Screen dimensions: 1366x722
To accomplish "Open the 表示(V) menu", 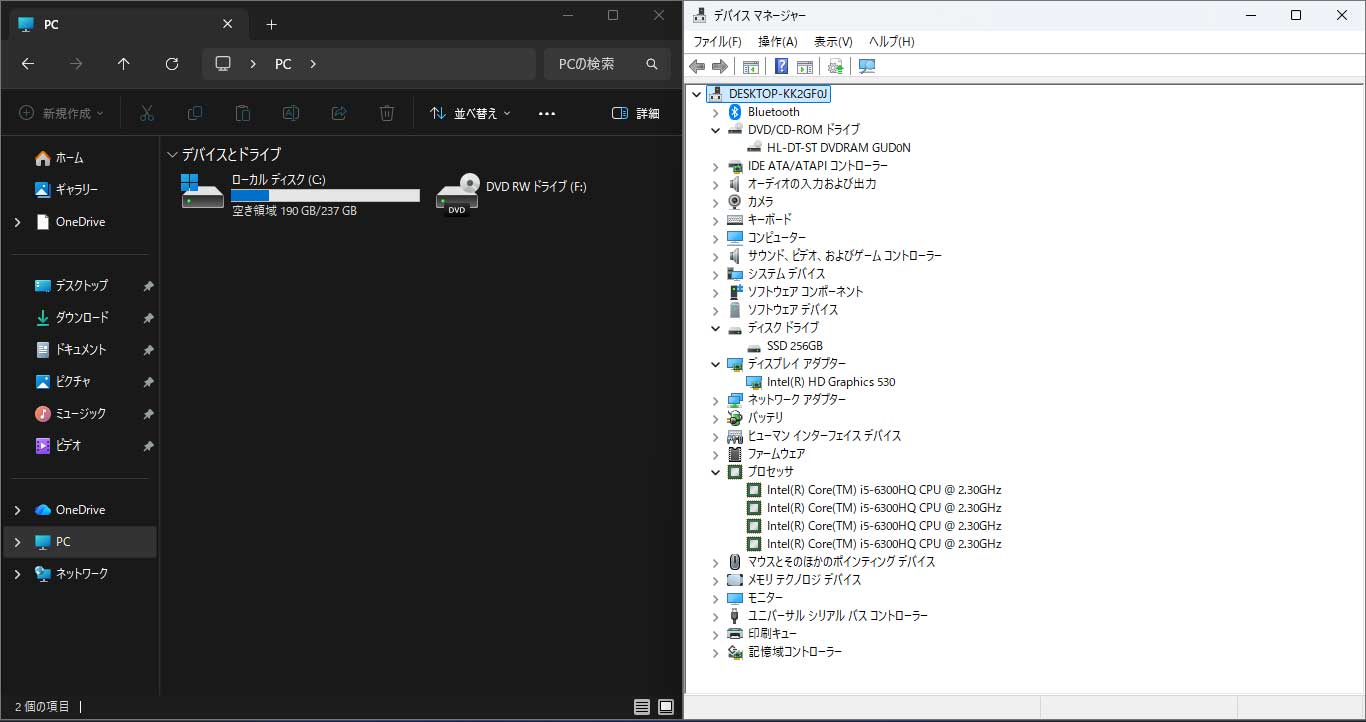I will tap(832, 42).
